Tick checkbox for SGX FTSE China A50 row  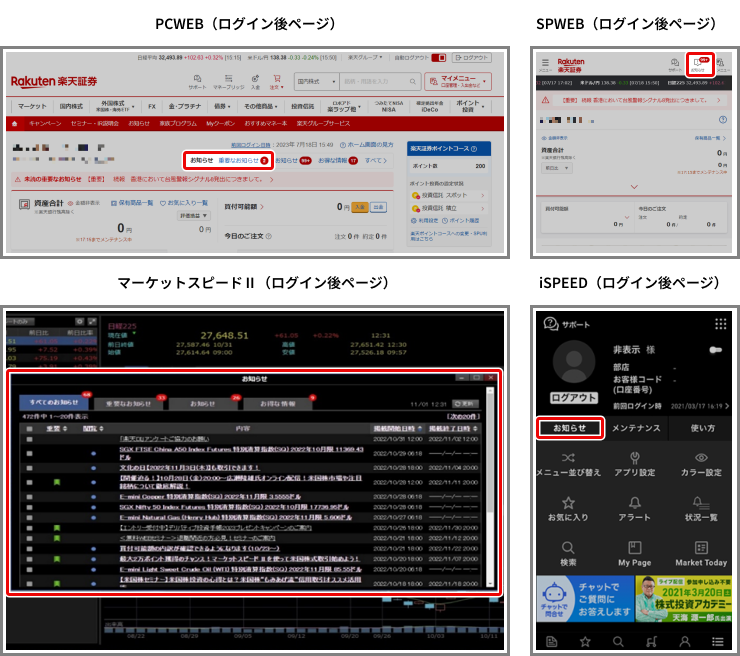point(30,454)
